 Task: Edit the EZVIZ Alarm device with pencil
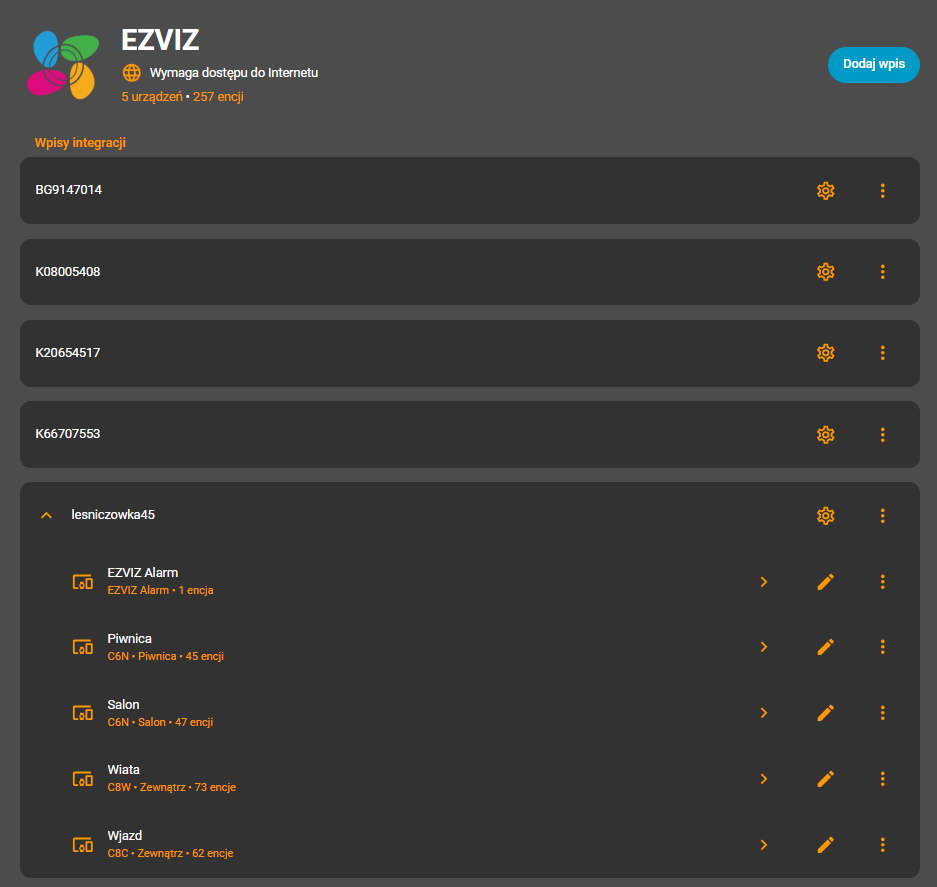pyautogui.click(x=825, y=581)
